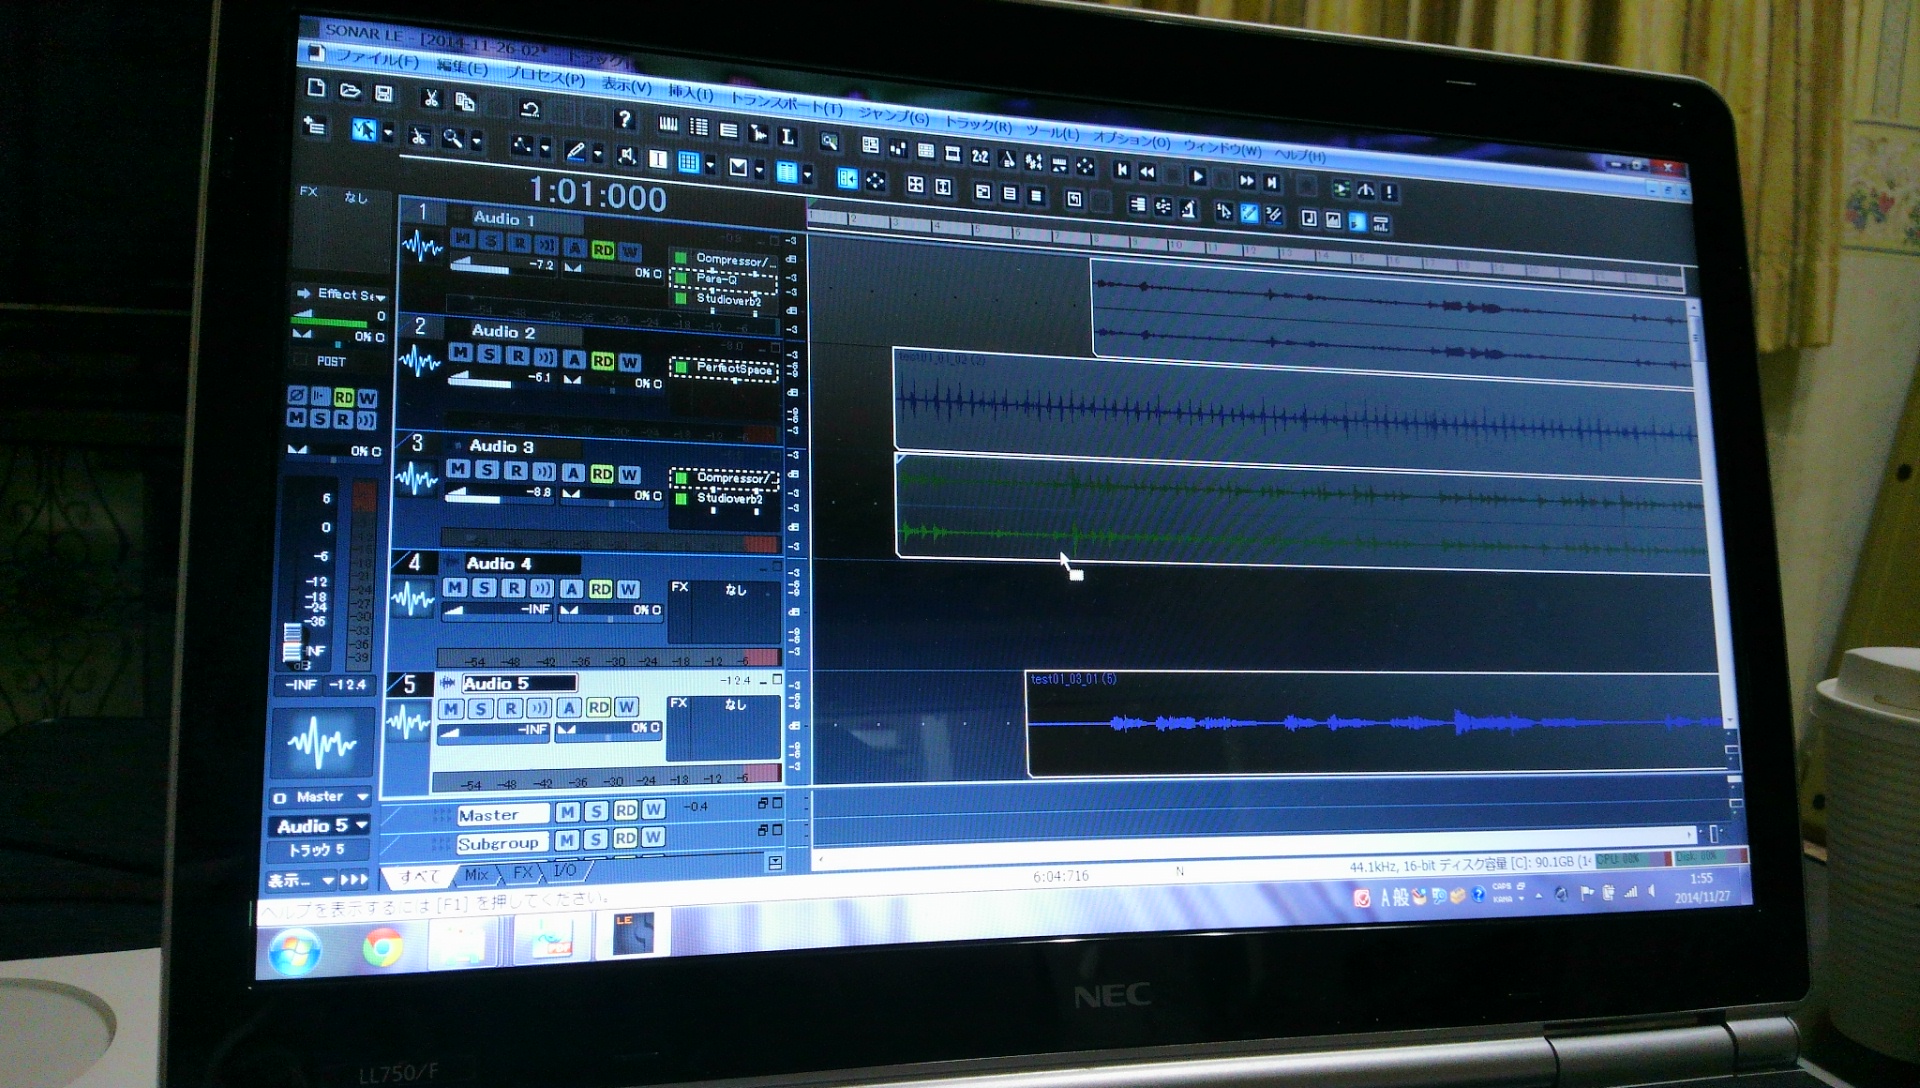
Task: Expand the Audio 5 track selector dropdown
Action: 361,825
